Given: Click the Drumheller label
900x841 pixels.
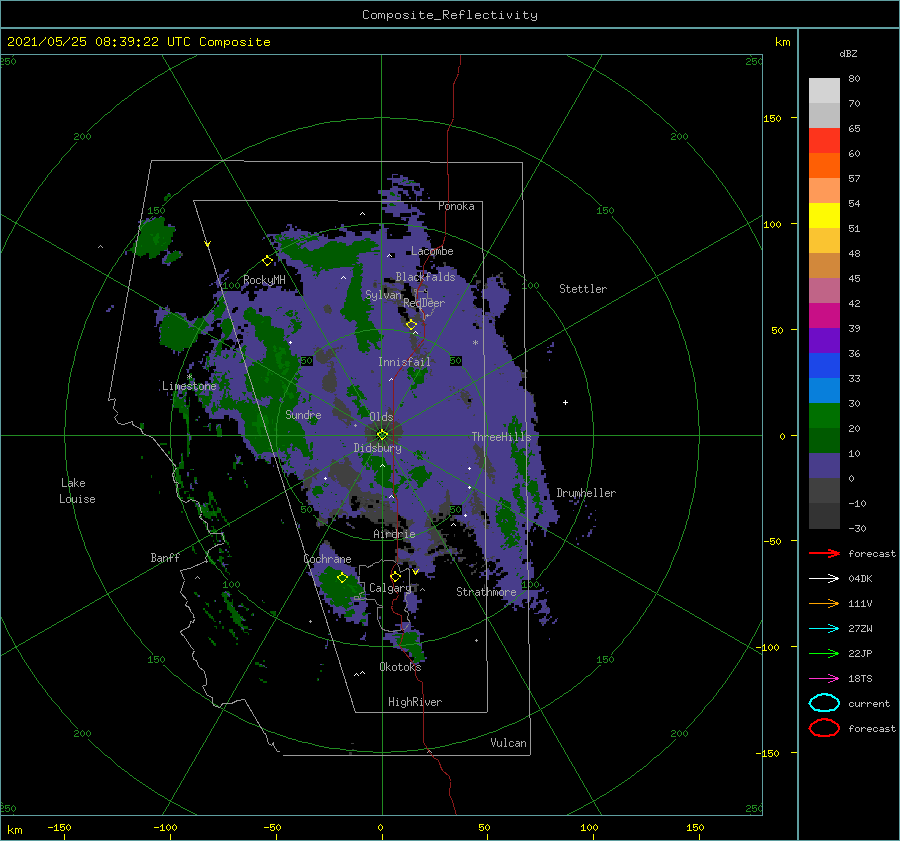Looking at the screenshot, I should [586, 493].
